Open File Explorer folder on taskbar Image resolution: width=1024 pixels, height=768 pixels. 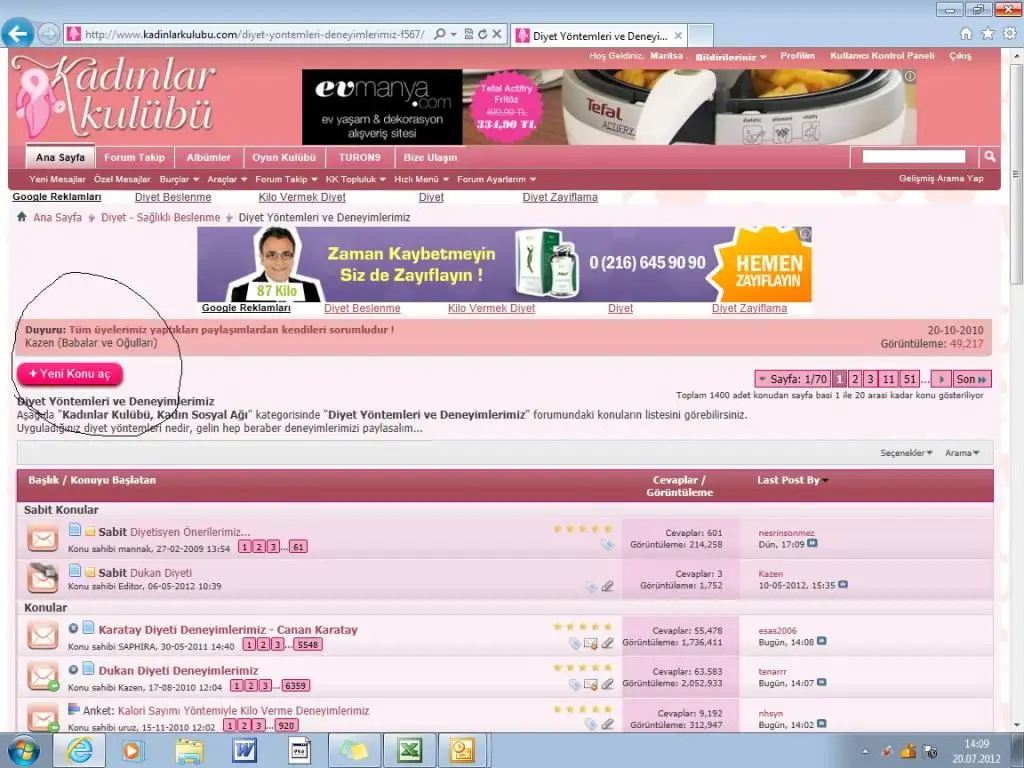click(x=189, y=751)
